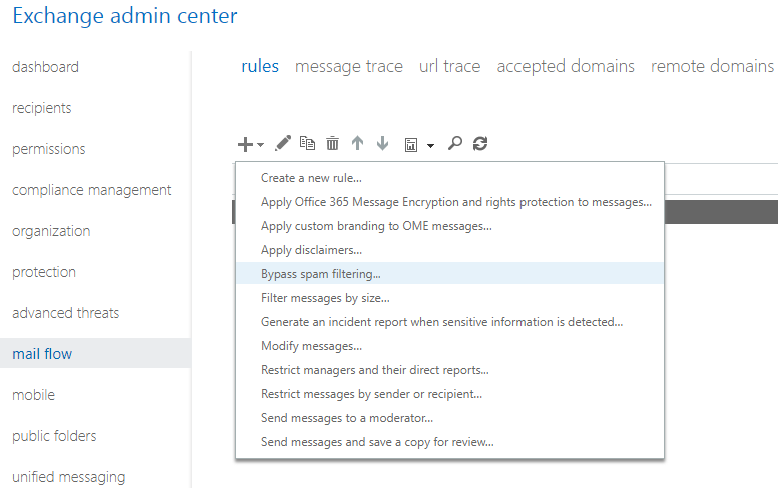The image size is (778, 488).
Task: Click the move rule down arrow
Action: 382,144
